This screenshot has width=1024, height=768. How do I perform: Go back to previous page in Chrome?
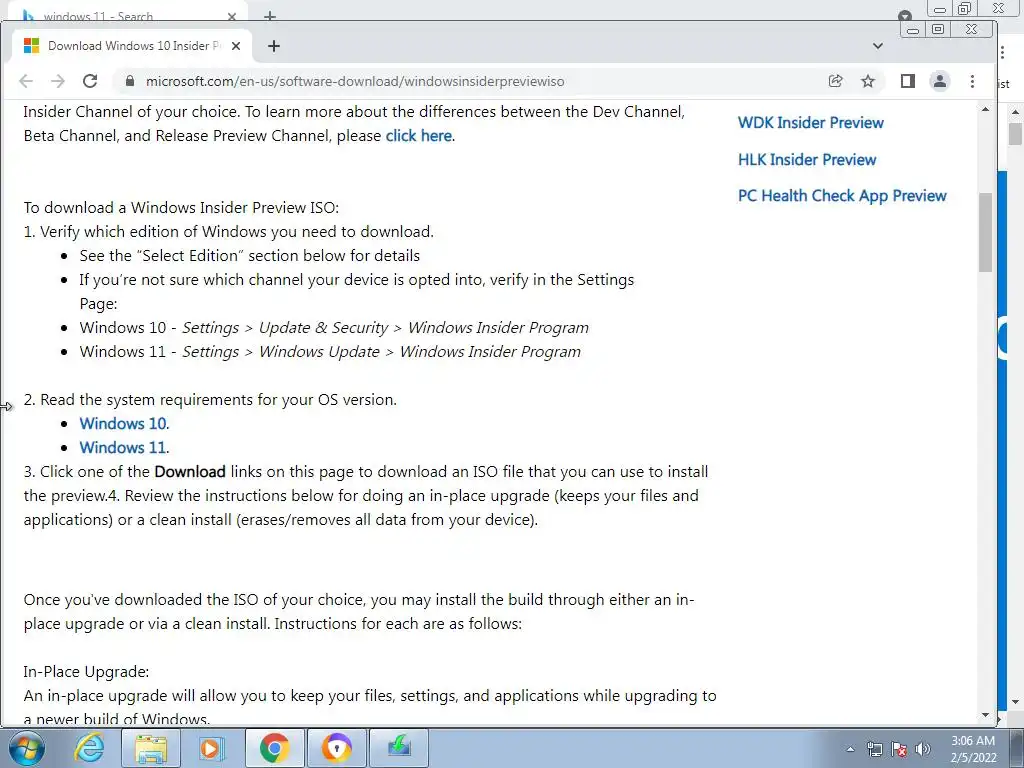point(25,81)
